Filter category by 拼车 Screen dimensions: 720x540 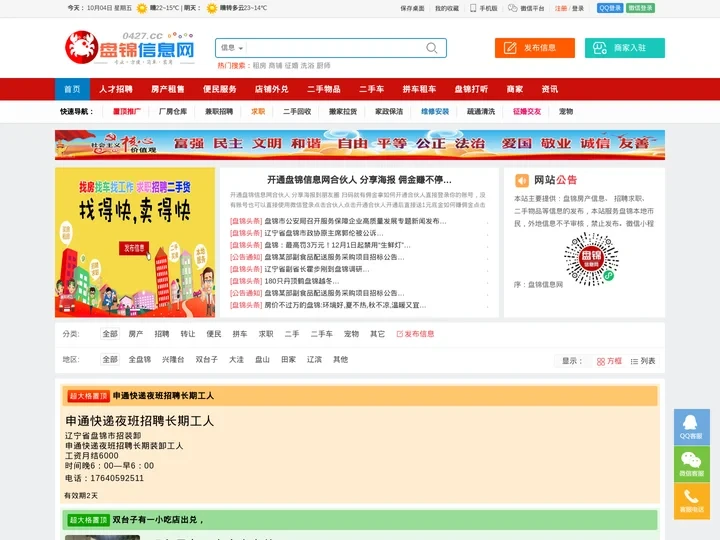coord(240,334)
